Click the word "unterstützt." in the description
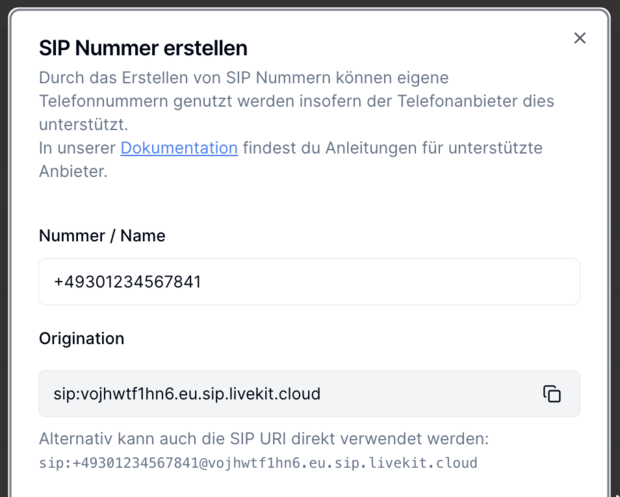The image size is (620, 497). pos(84,125)
